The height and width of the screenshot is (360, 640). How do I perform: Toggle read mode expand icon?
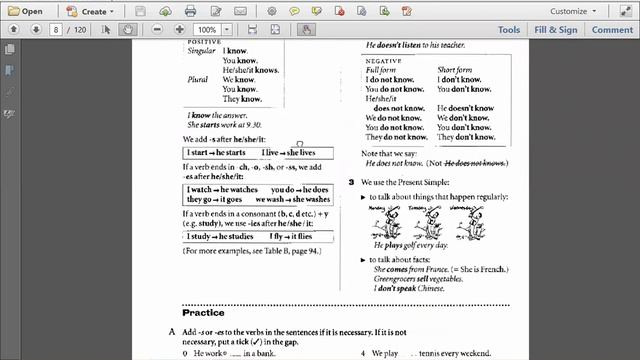click(x=626, y=11)
